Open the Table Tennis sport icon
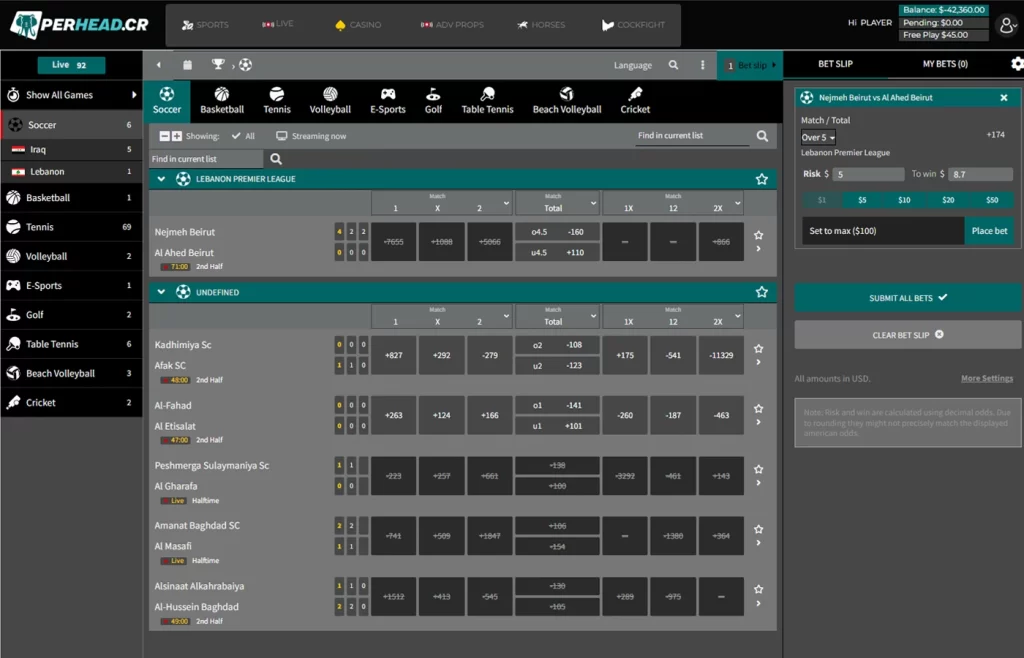Image resolution: width=1024 pixels, height=658 pixels. tap(487, 100)
